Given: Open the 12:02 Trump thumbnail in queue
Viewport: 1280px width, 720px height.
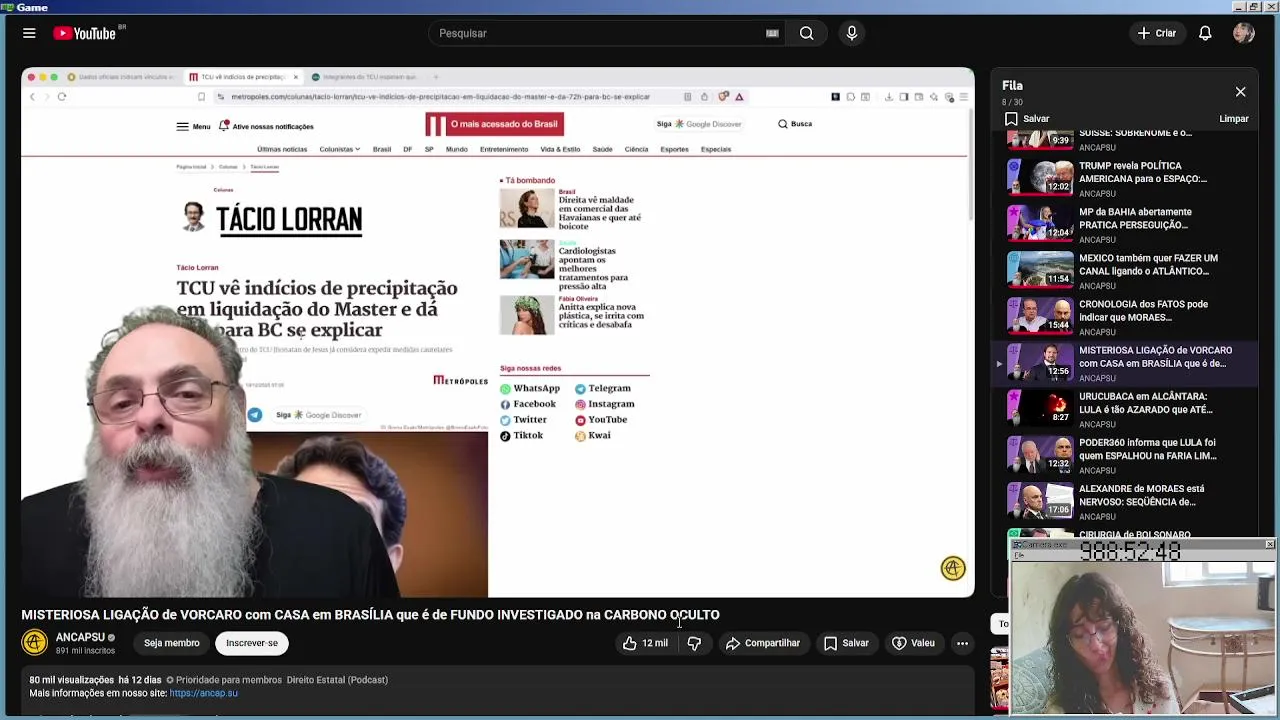Looking at the screenshot, I should 1040,177.
